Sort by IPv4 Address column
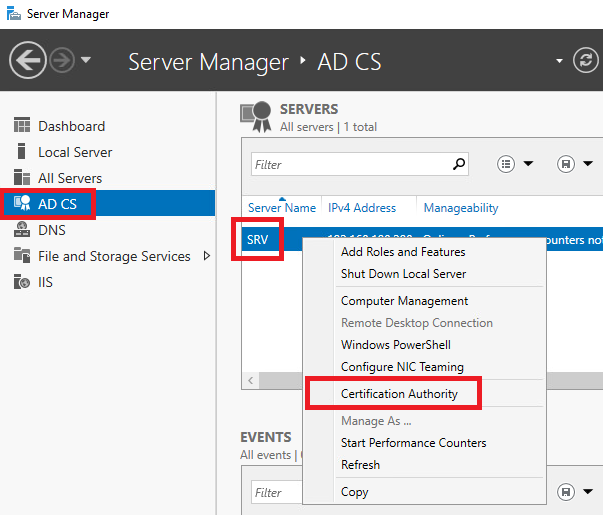Image resolution: width=603 pixels, height=515 pixels. [x=362, y=208]
